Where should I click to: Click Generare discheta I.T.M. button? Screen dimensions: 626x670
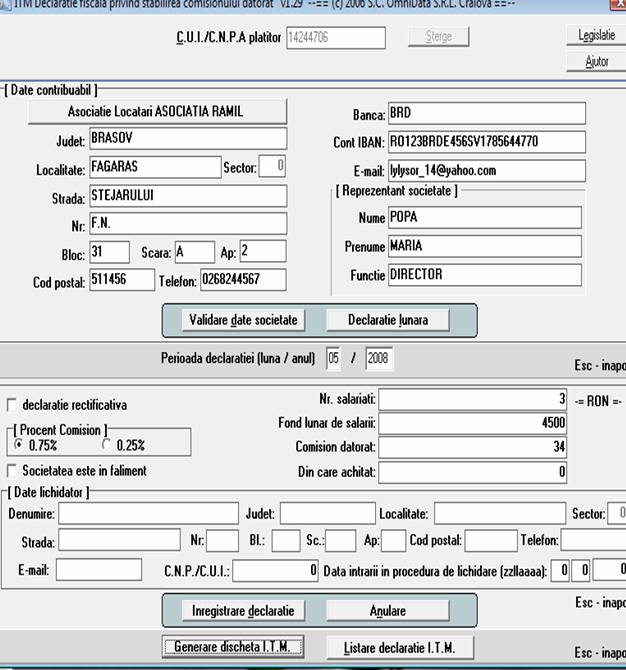pos(232,647)
